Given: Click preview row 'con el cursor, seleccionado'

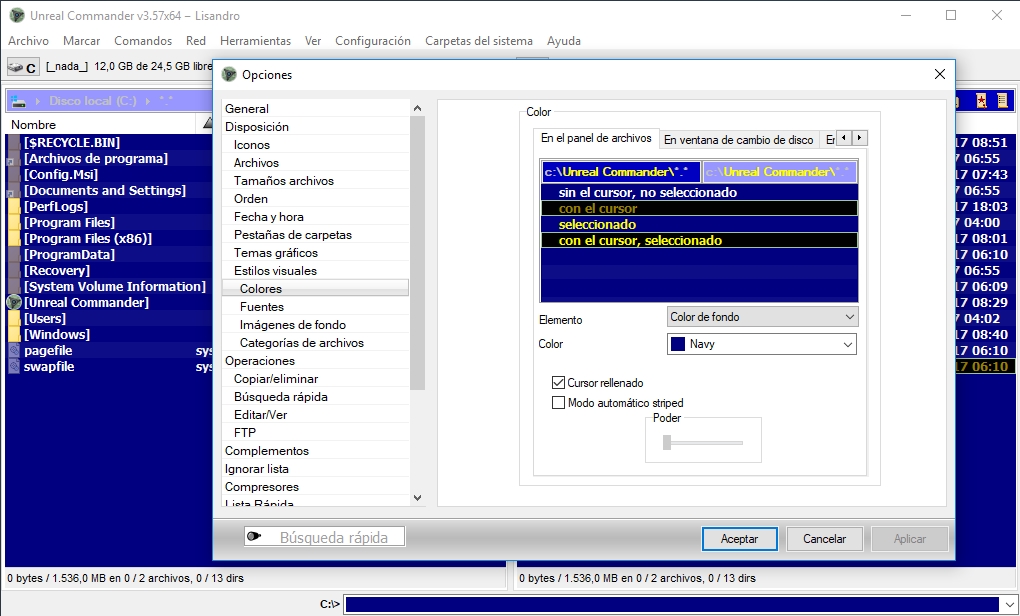Looking at the screenshot, I should coord(699,241).
